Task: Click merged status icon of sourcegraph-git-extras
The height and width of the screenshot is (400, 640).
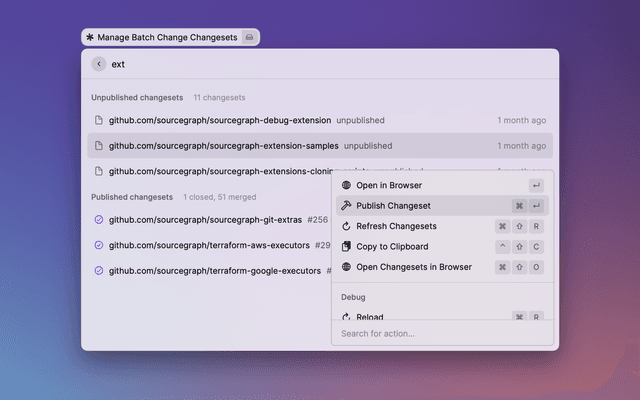Action: pyautogui.click(x=98, y=219)
